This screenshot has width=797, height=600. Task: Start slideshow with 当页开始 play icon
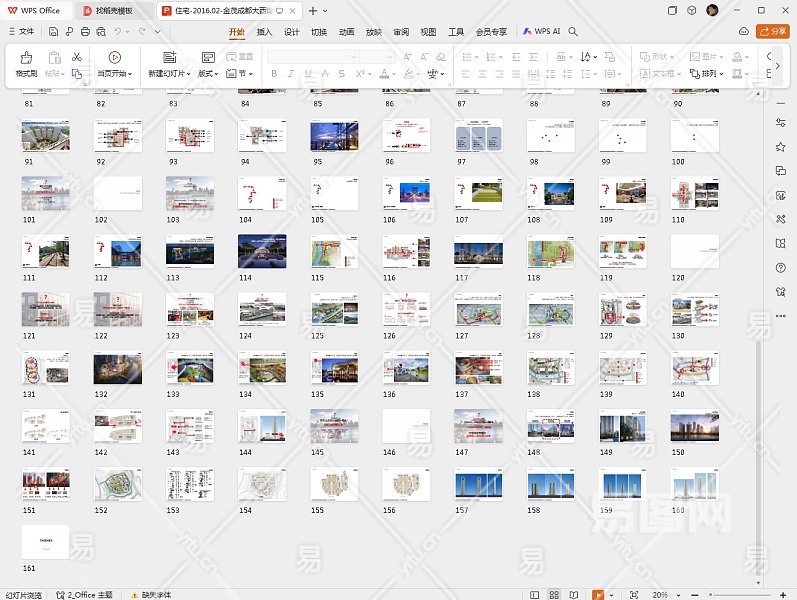tap(114, 58)
